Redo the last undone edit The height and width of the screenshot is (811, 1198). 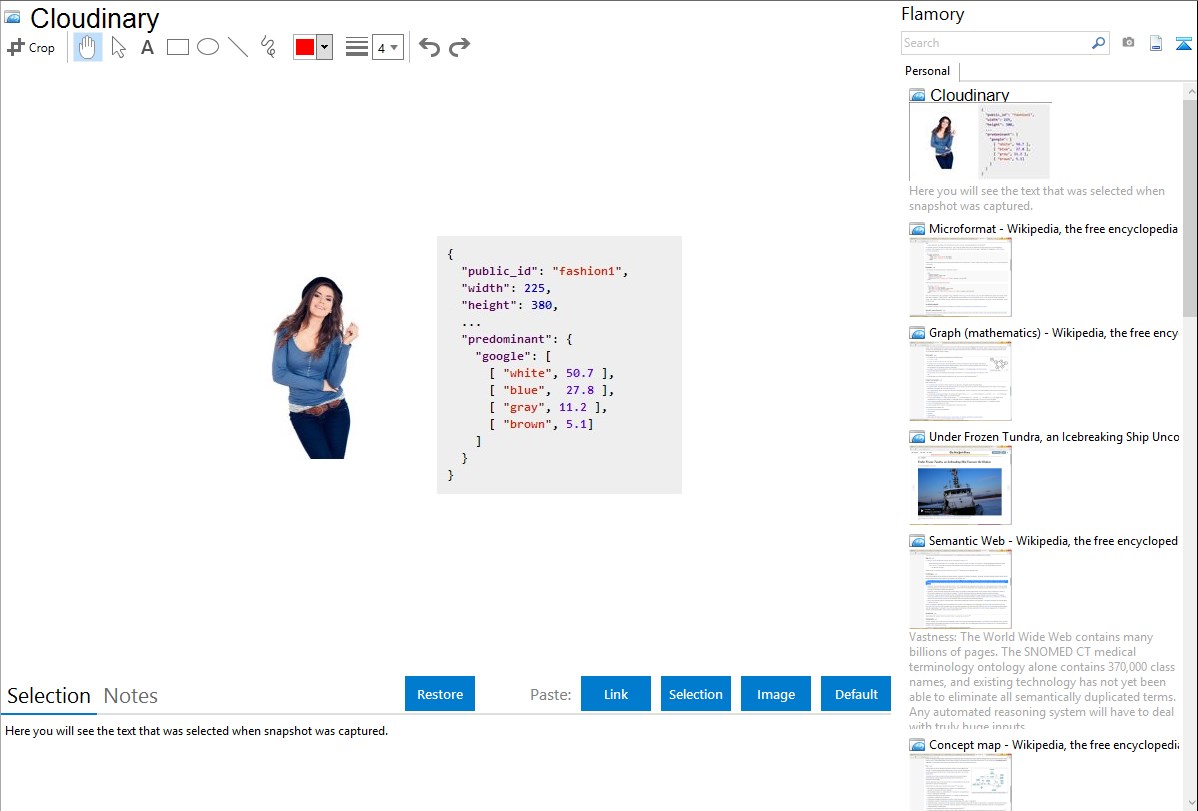[x=459, y=47]
